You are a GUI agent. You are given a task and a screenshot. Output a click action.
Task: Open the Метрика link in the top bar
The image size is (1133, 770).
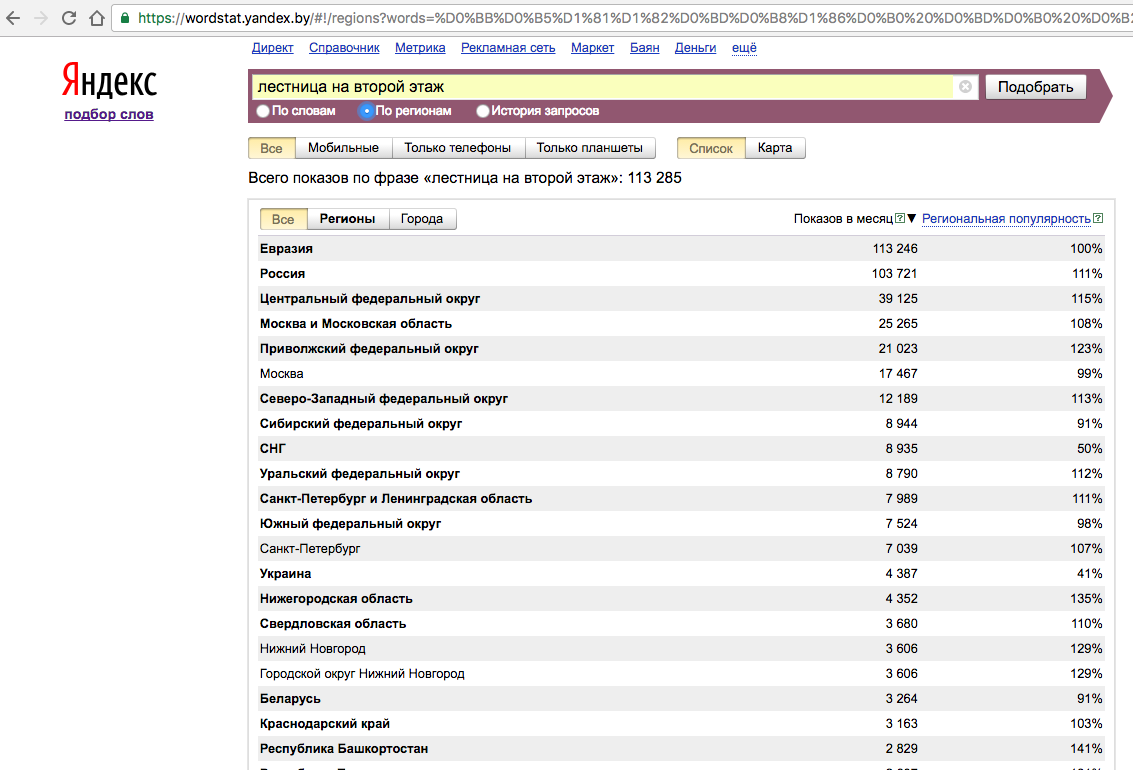(x=420, y=48)
